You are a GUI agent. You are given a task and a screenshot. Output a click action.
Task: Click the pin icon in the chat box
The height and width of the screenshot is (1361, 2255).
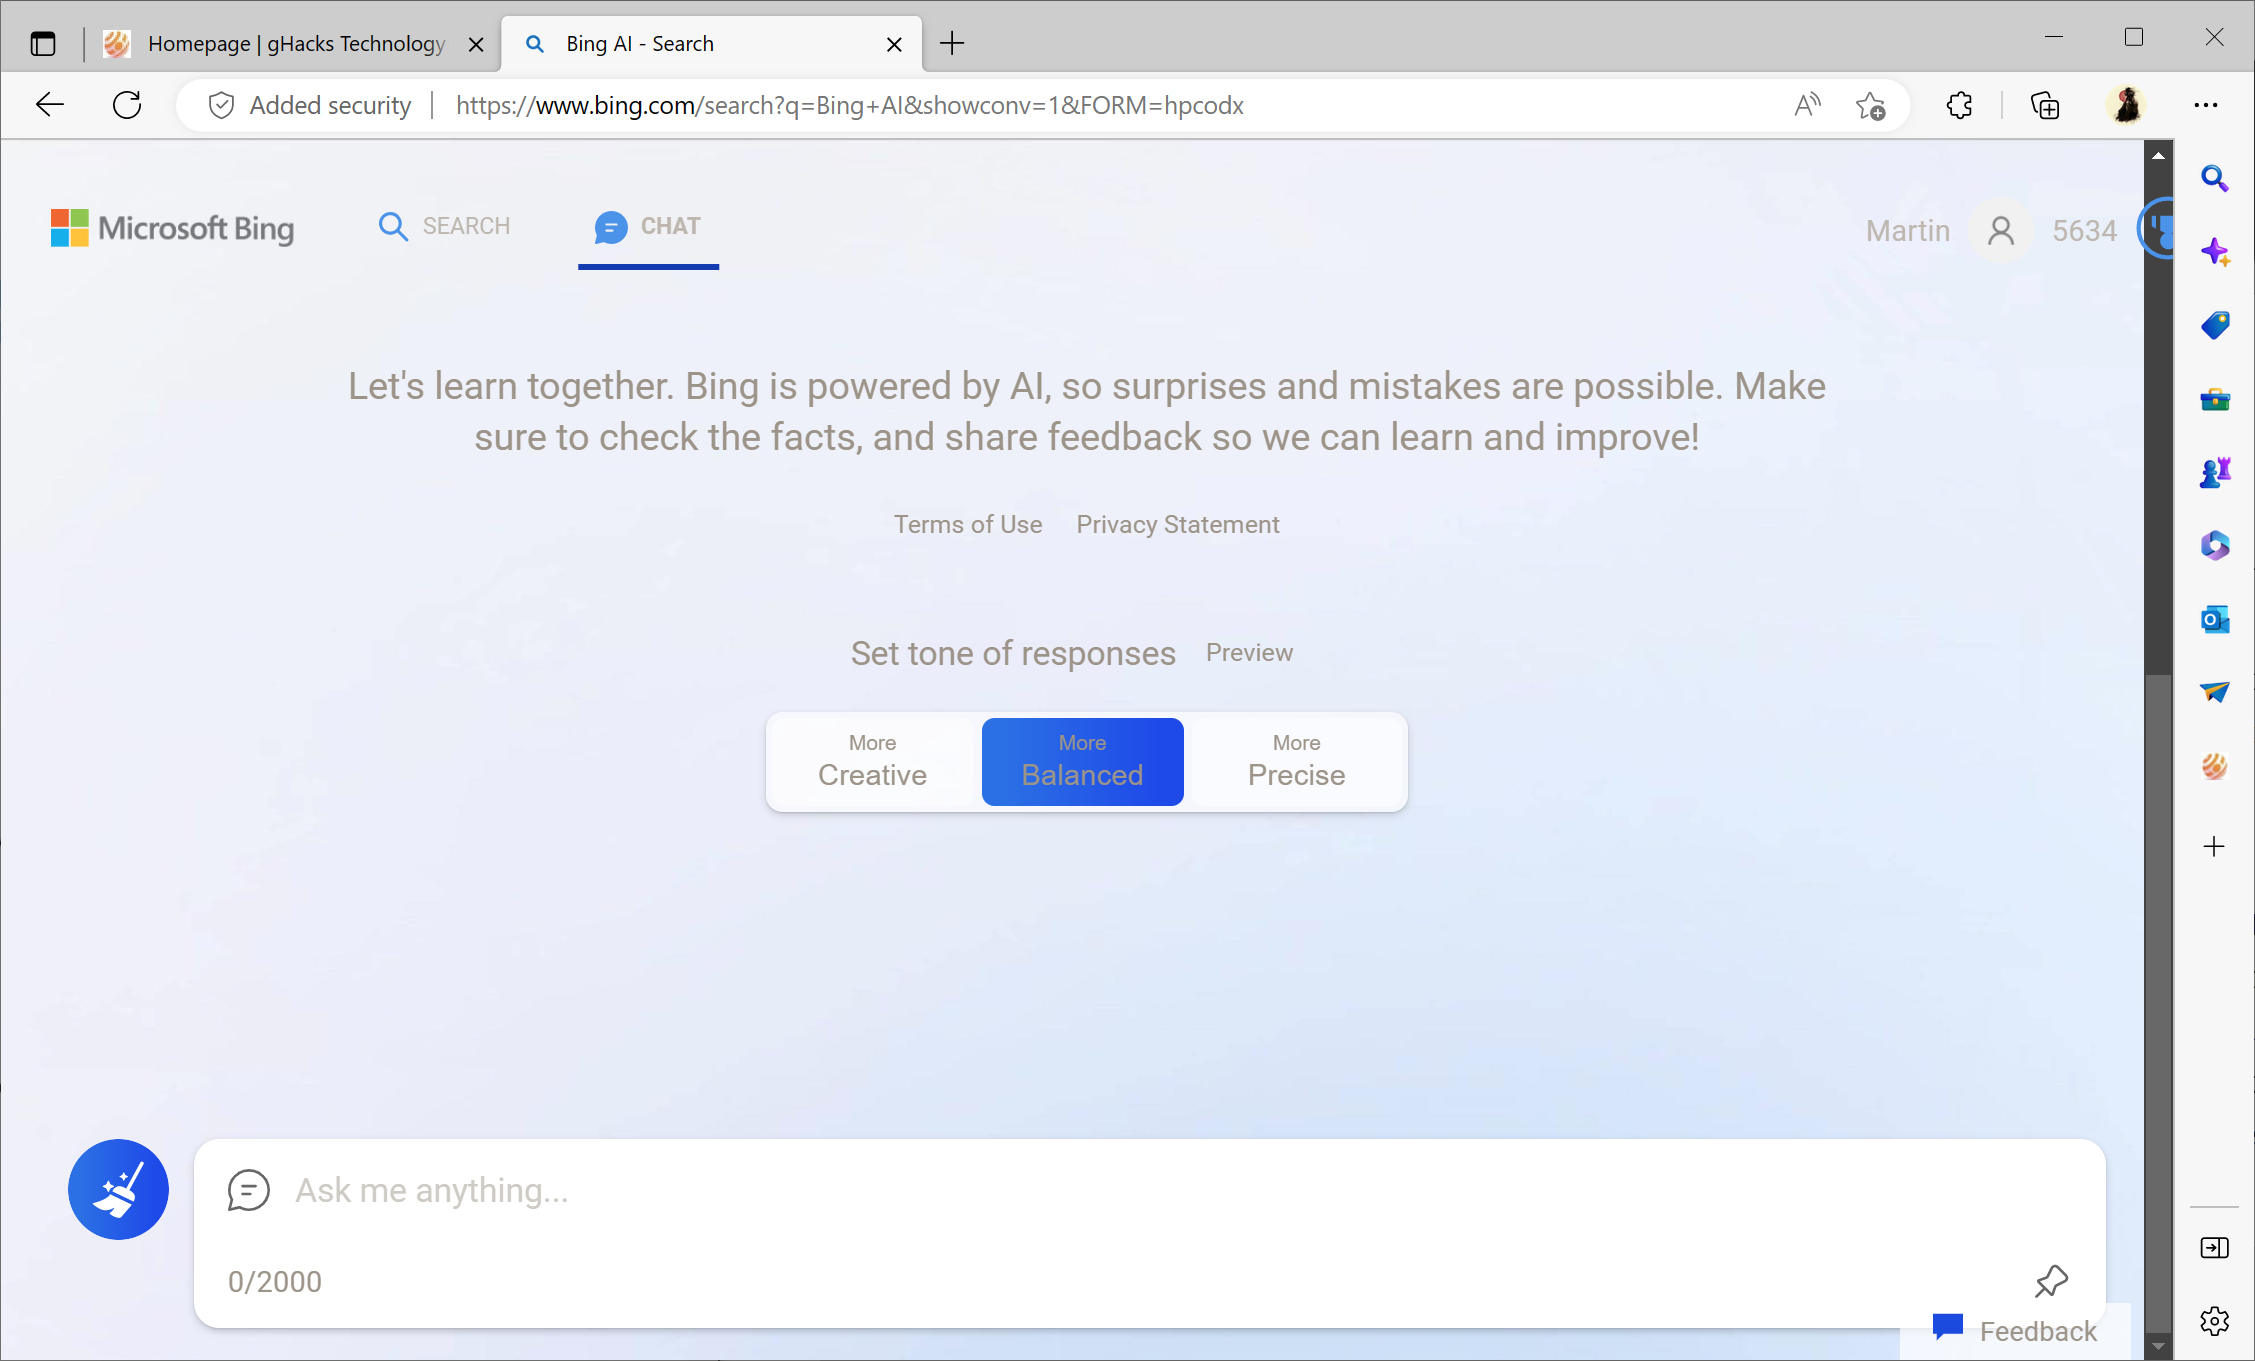(2051, 1281)
